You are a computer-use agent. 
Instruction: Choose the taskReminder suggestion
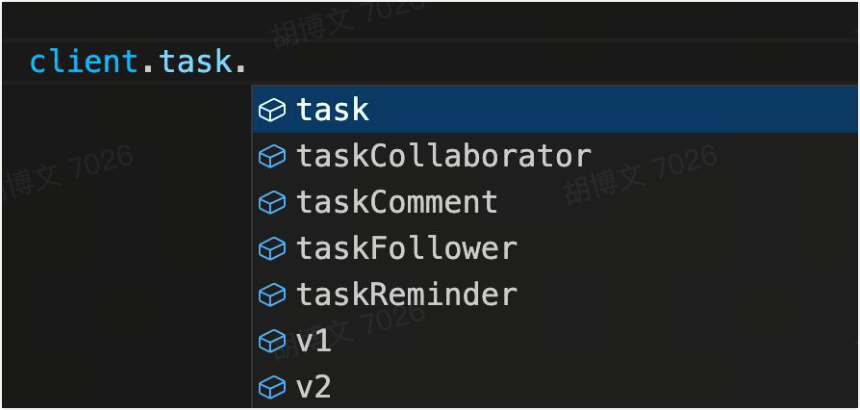pos(407,295)
